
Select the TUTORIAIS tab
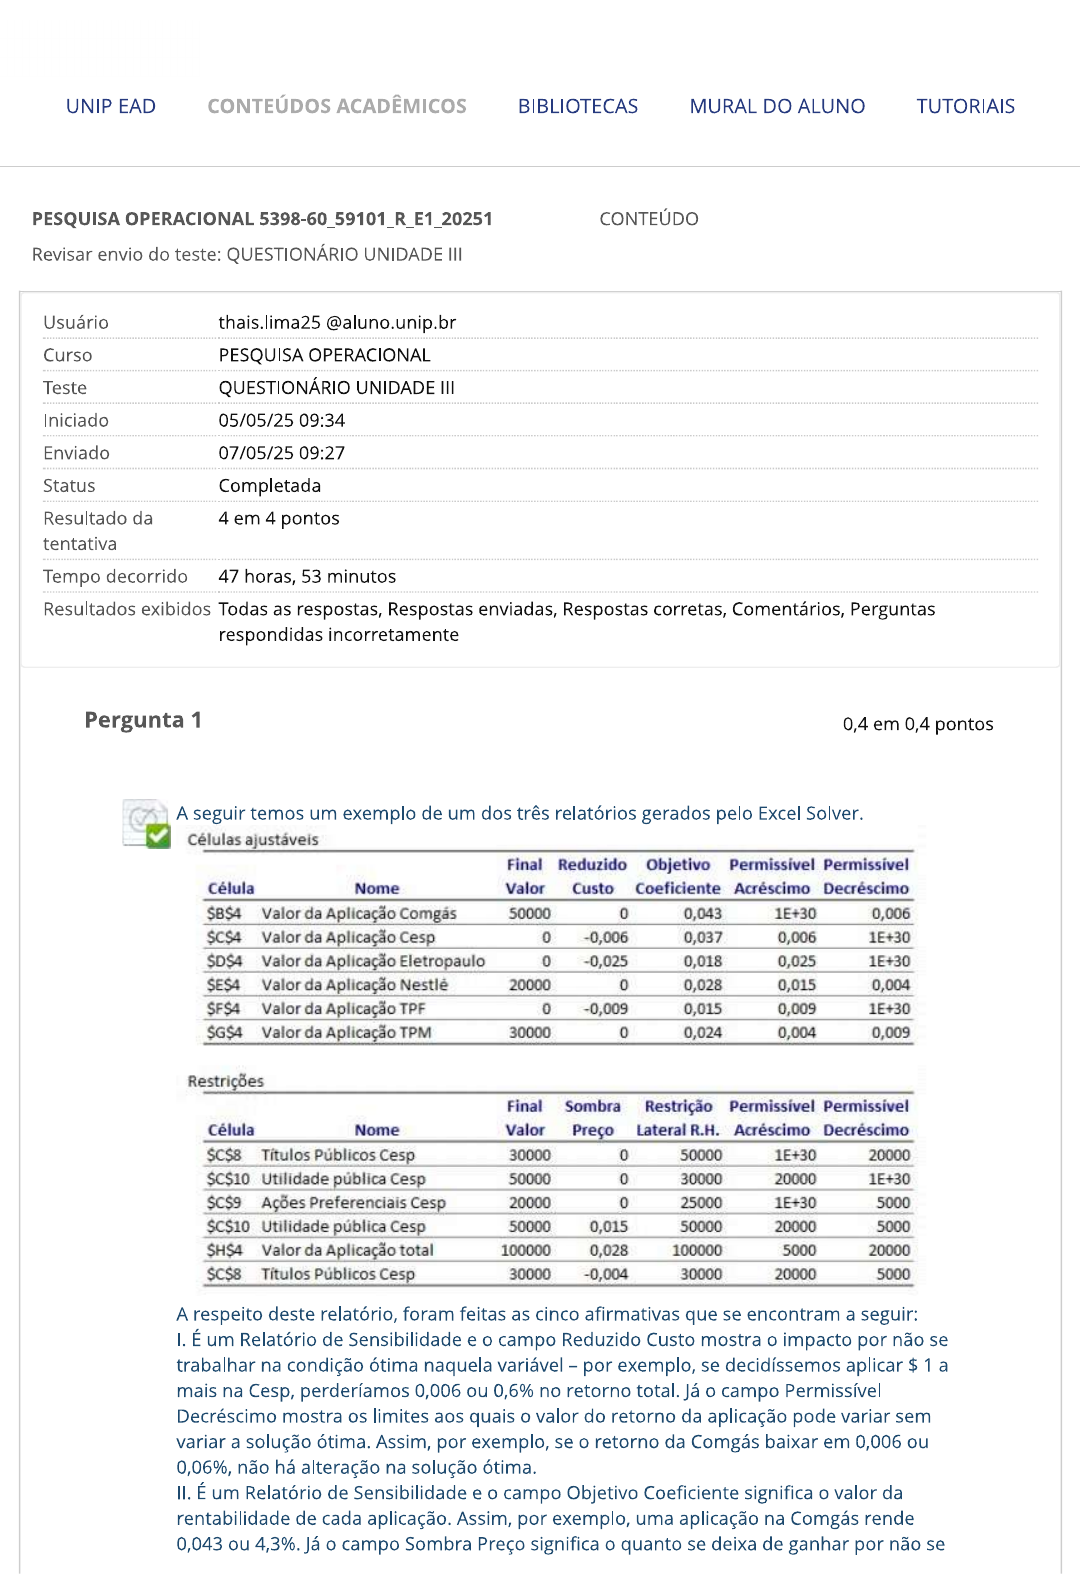coord(966,106)
